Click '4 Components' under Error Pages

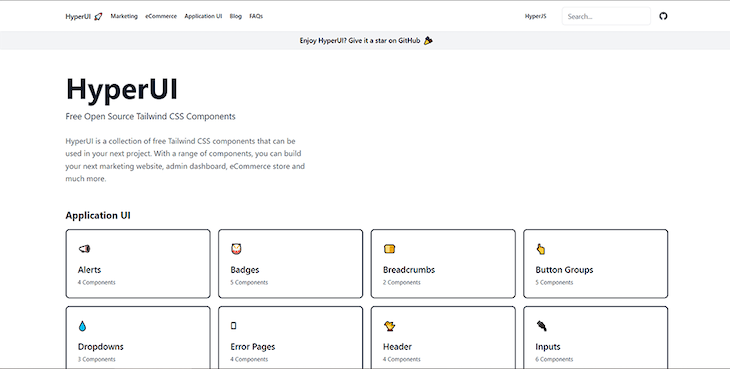pos(249,359)
